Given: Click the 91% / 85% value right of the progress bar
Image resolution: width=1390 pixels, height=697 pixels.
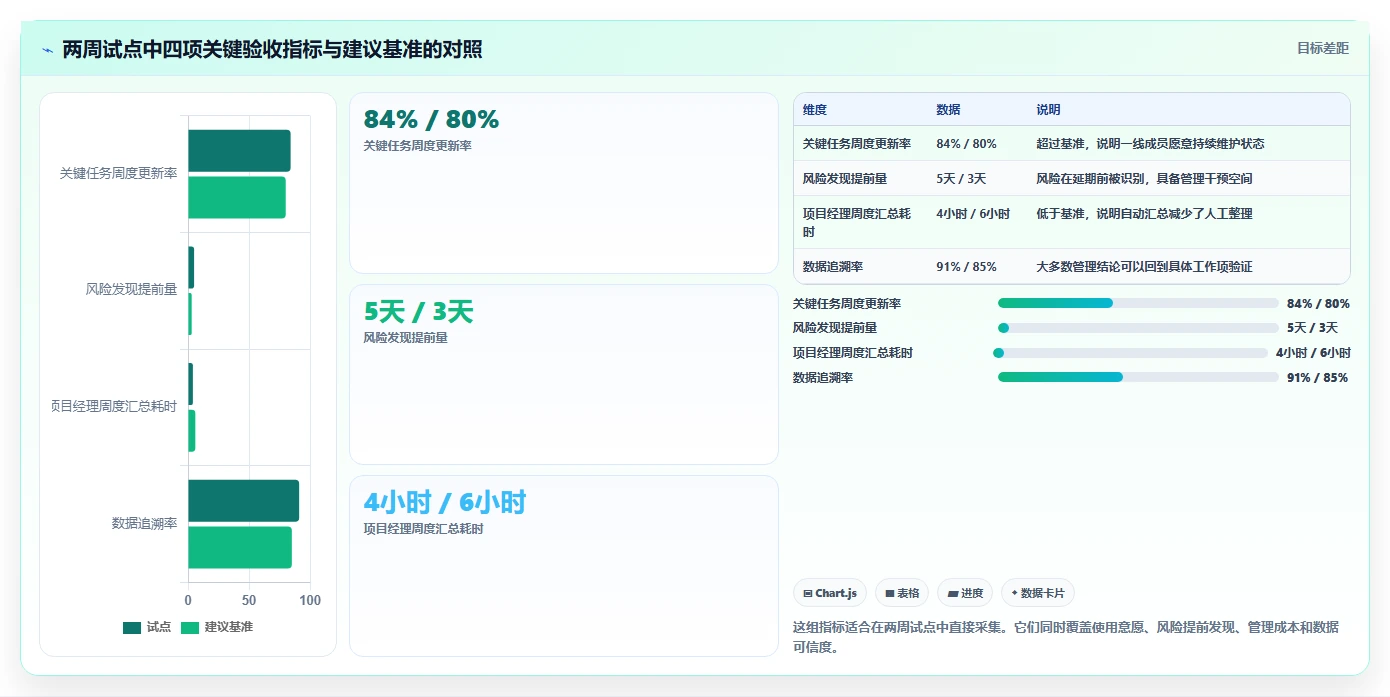Looking at the screenshot, I should tap(1317, 378).
